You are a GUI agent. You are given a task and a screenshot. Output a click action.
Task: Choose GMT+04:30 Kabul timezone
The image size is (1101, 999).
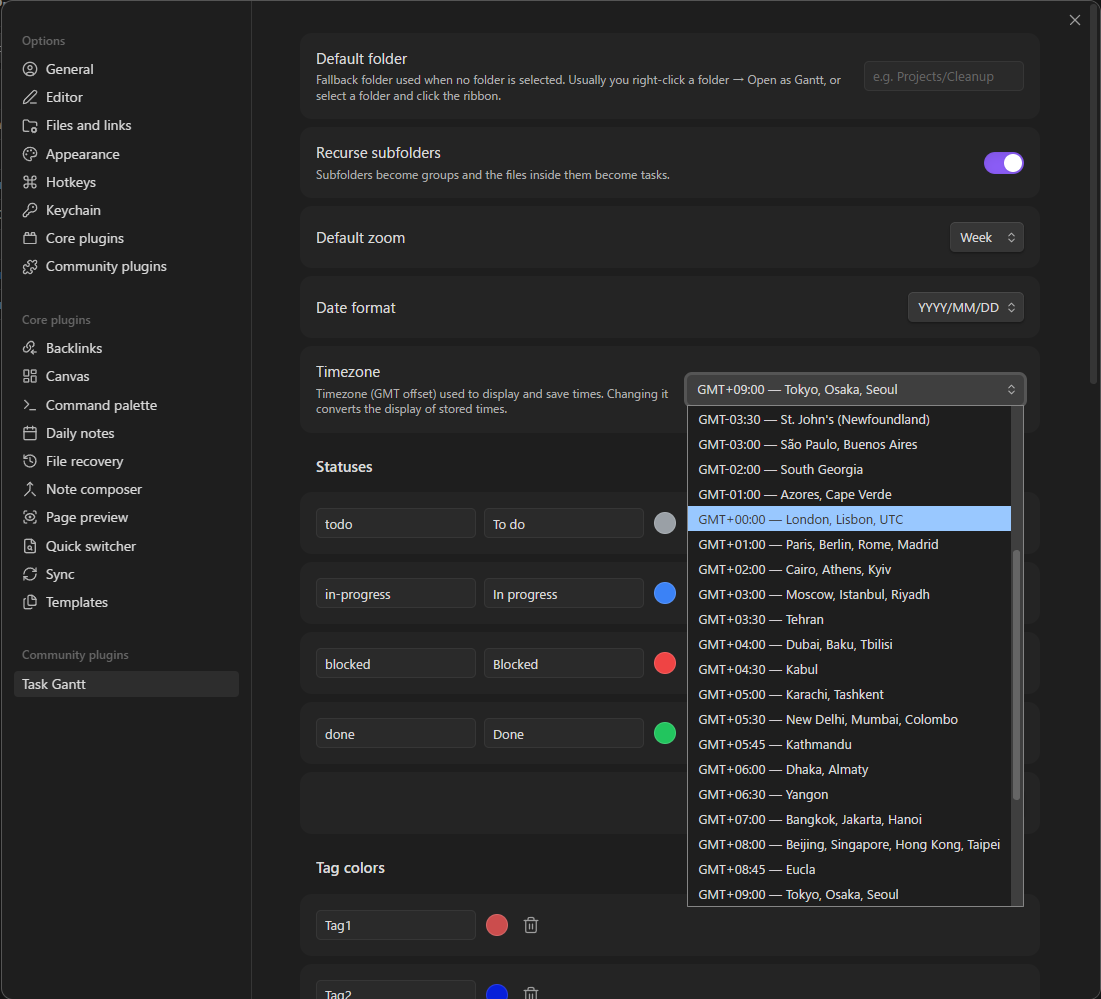[849, 670]
